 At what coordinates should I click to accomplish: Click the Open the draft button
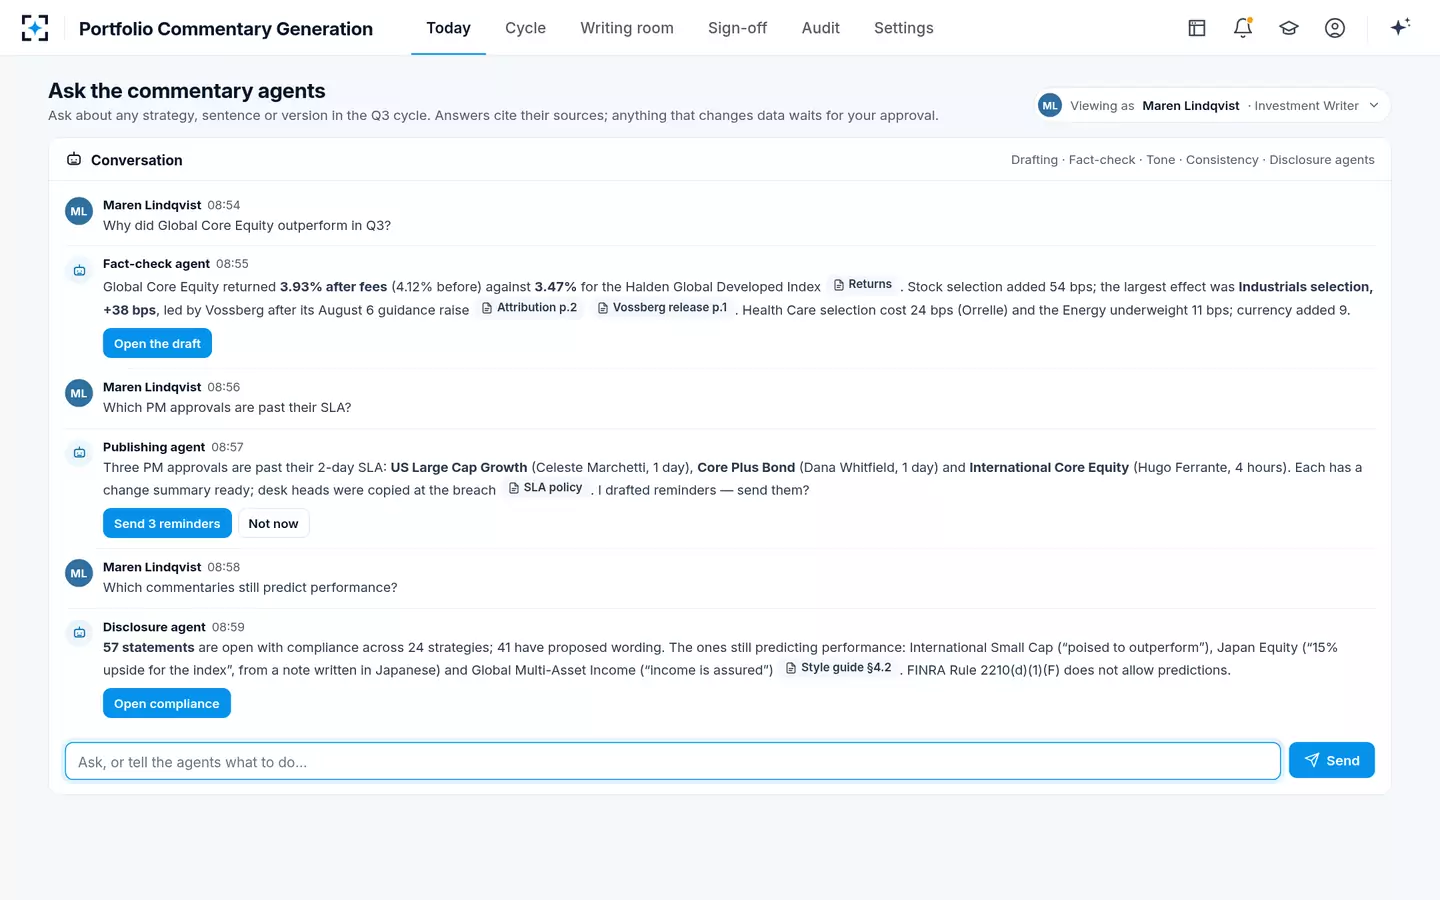point(157,343)
